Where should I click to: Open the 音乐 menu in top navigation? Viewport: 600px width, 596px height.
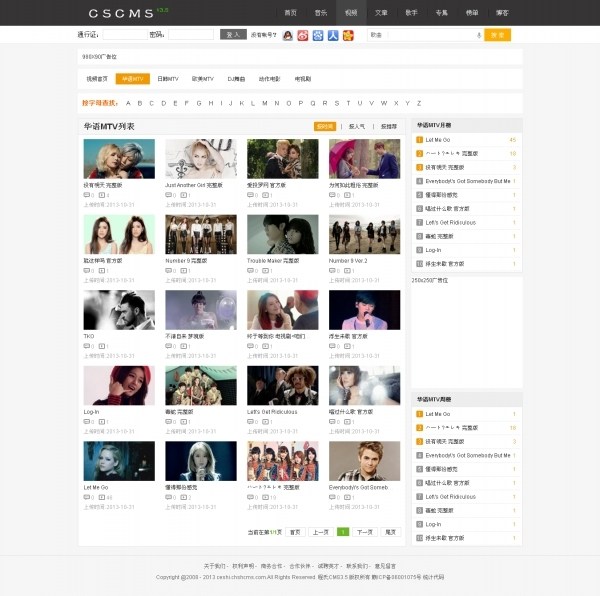(320, 13)
